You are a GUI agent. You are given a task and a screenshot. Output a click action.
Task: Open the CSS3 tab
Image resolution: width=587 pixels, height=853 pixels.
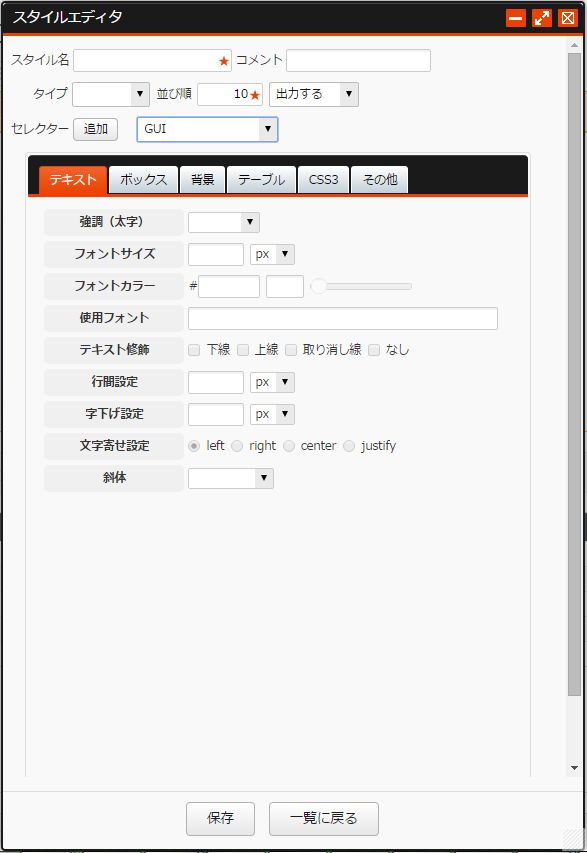click(x=324, y=180)
